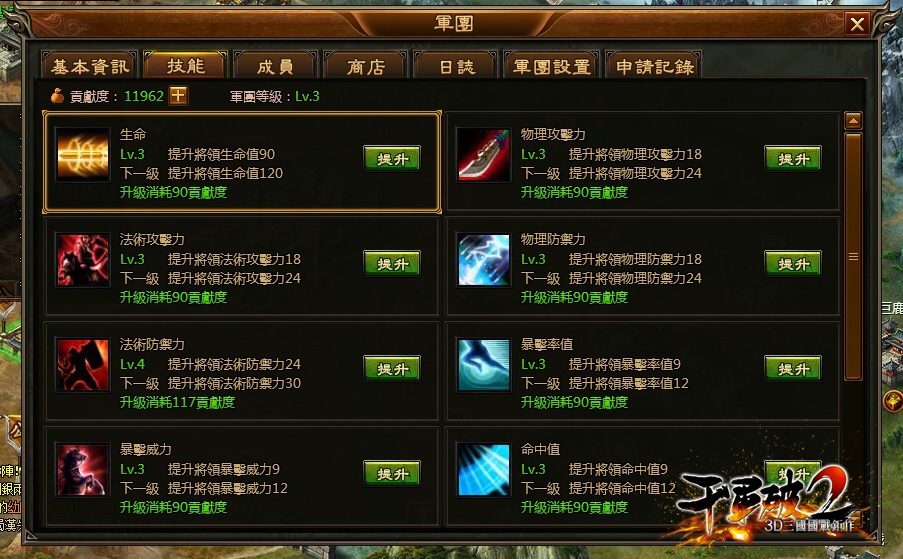Viewport: 903px width, 559px height.
Task: Click the 命中值 skill icon
Action: click(483, 470)
